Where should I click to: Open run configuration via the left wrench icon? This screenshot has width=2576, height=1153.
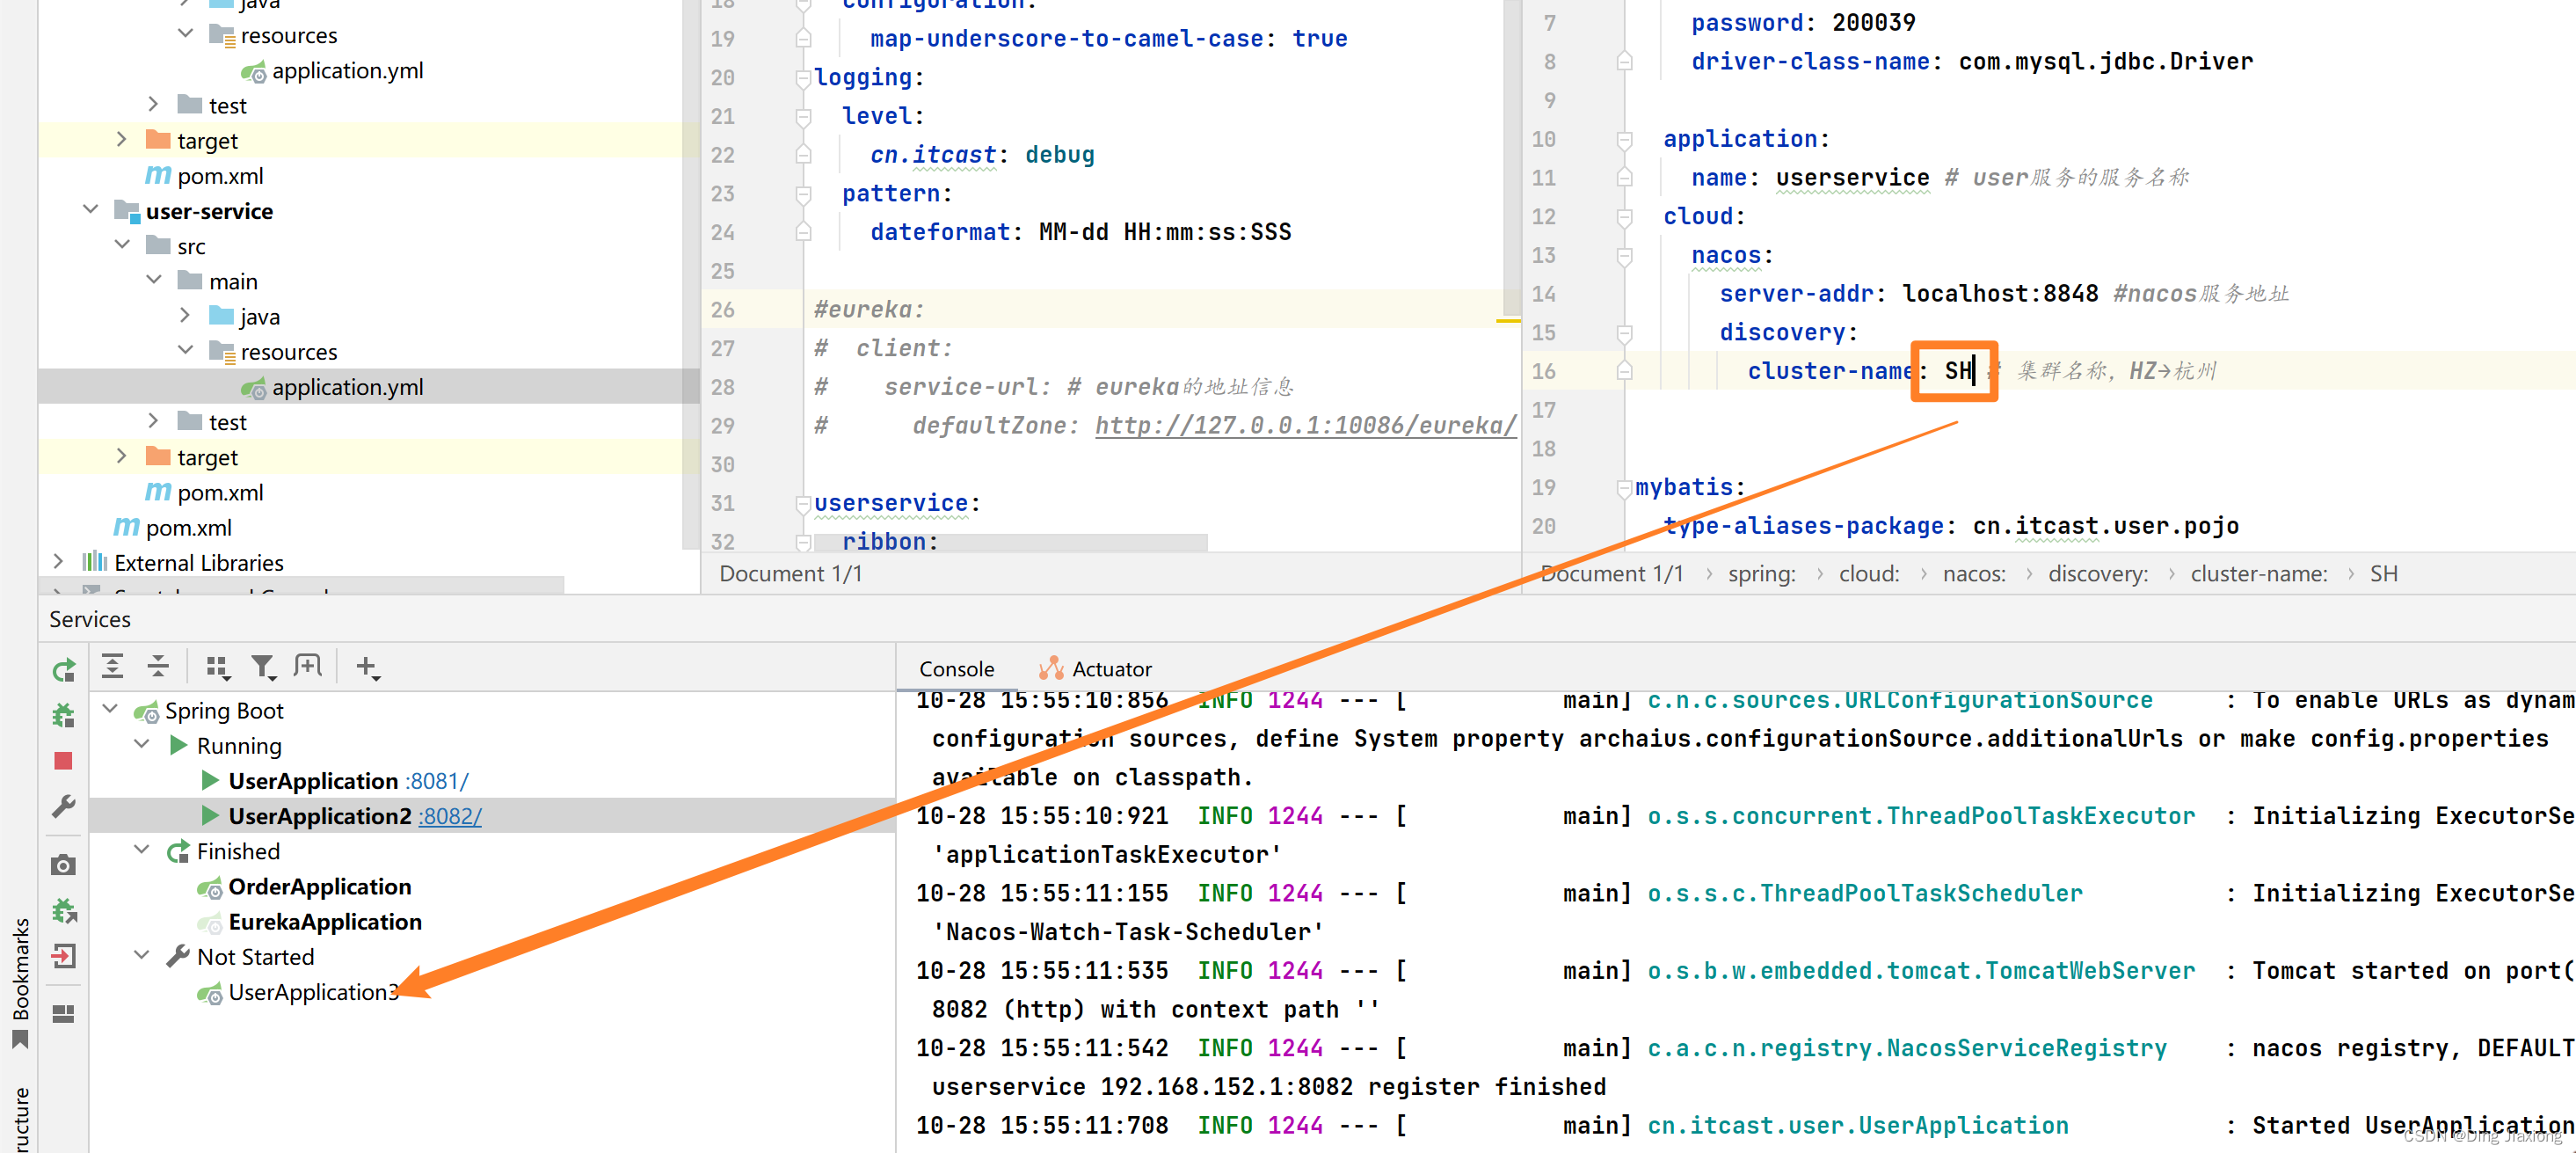(64, 806)
